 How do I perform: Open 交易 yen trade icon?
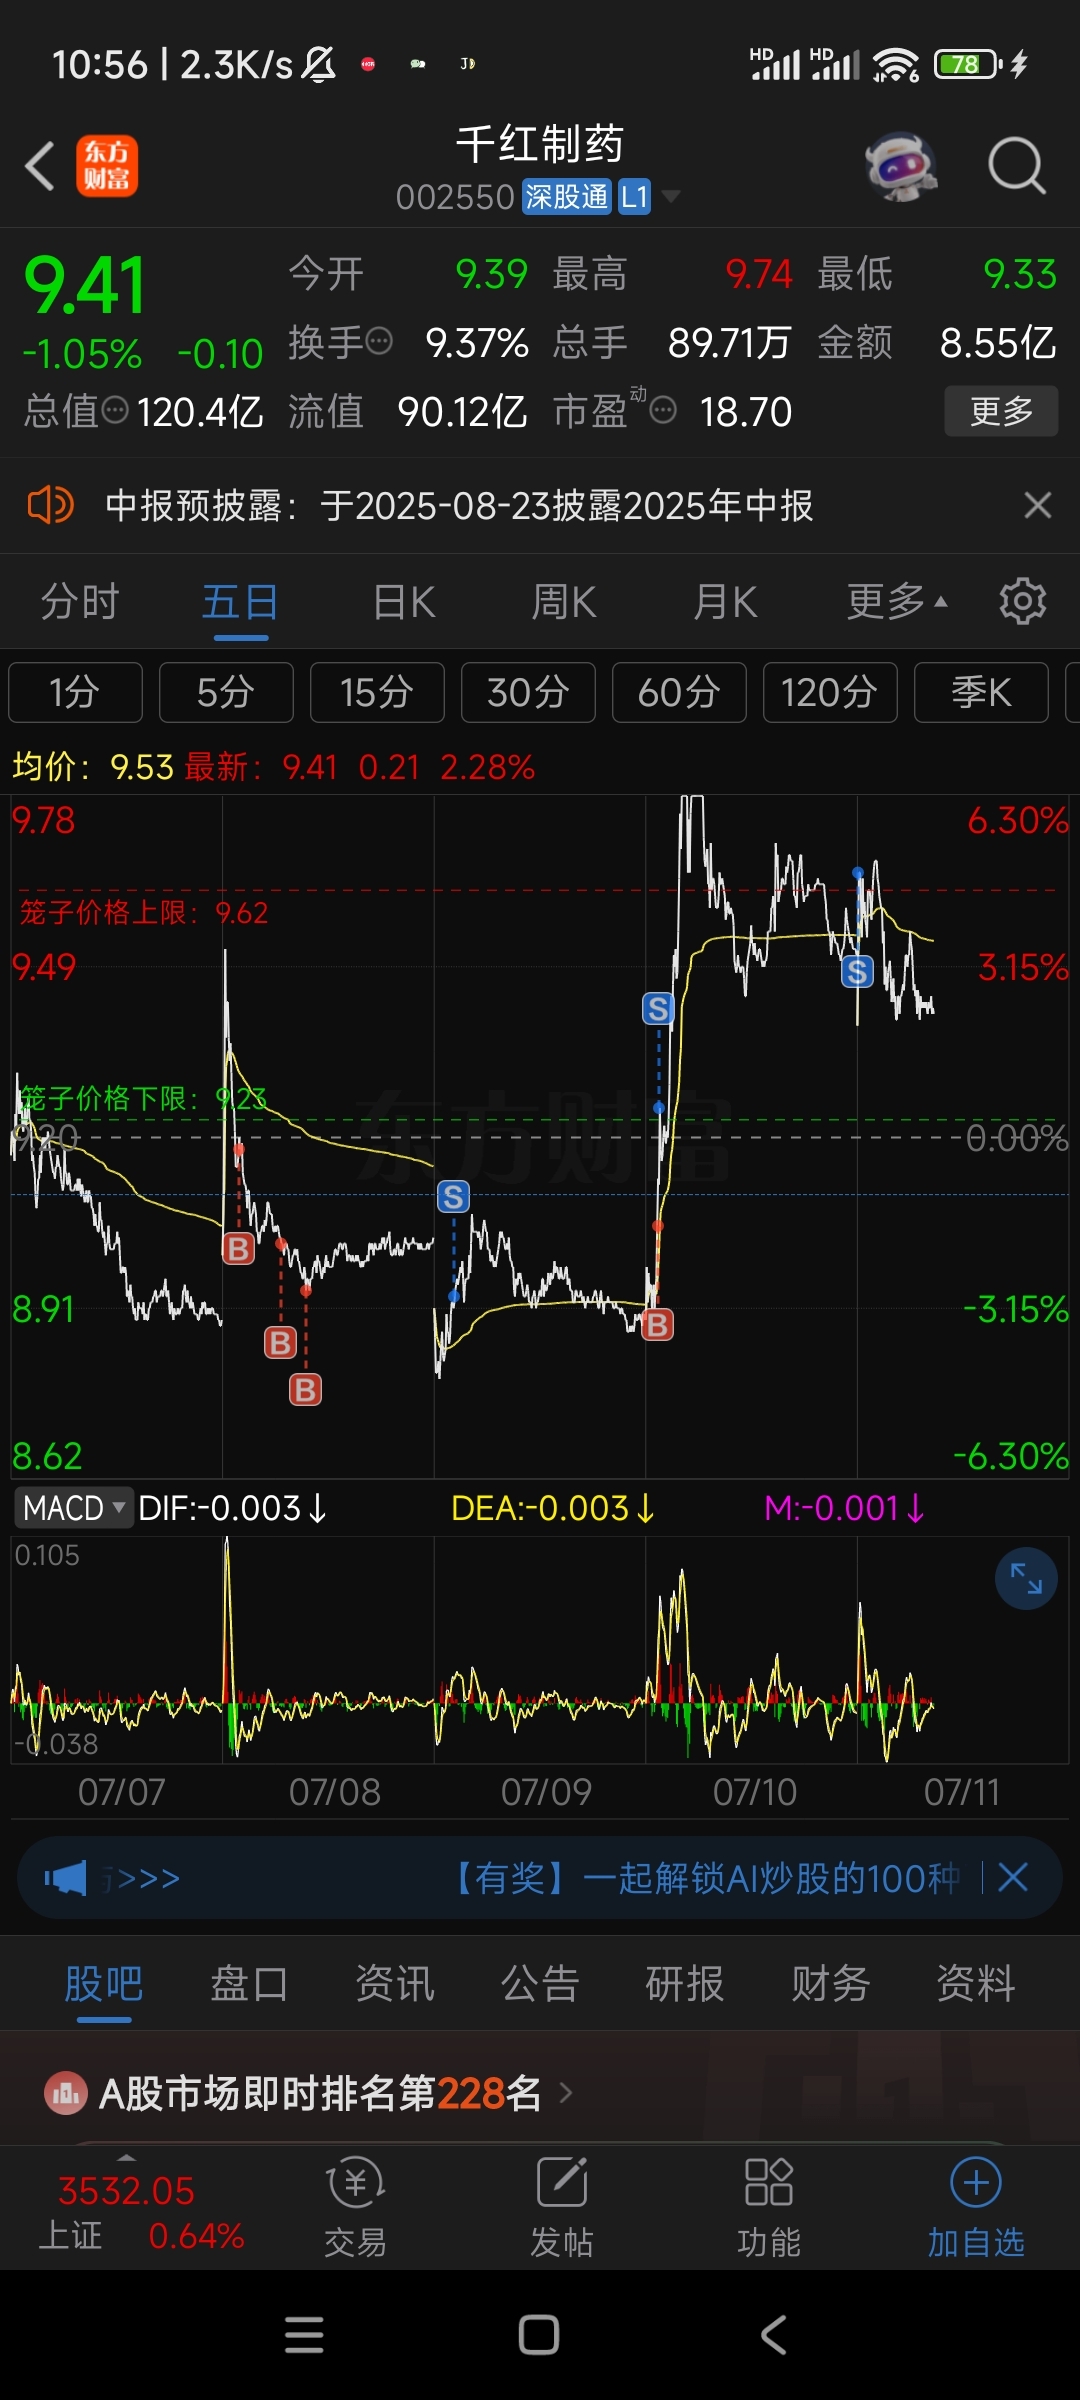pos(355,2182)
